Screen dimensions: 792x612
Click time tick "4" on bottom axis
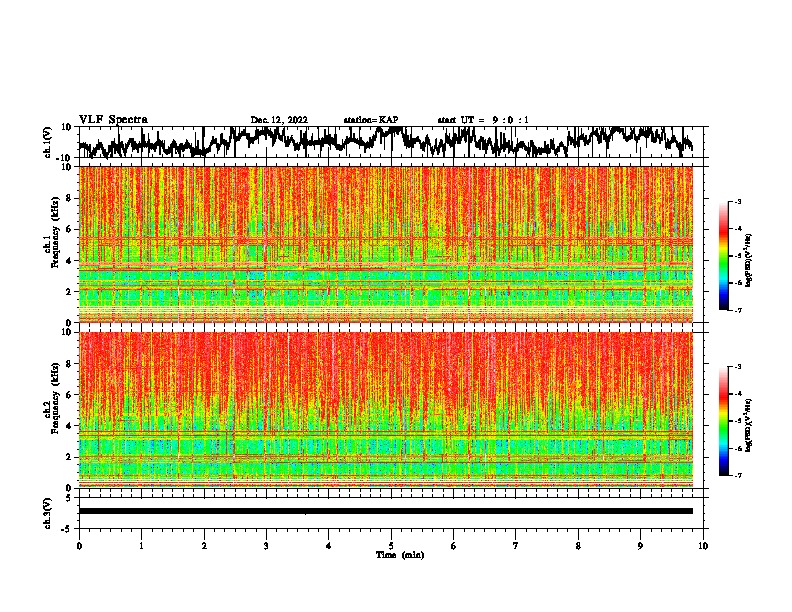pyautogui.click(x=329, y=546)
